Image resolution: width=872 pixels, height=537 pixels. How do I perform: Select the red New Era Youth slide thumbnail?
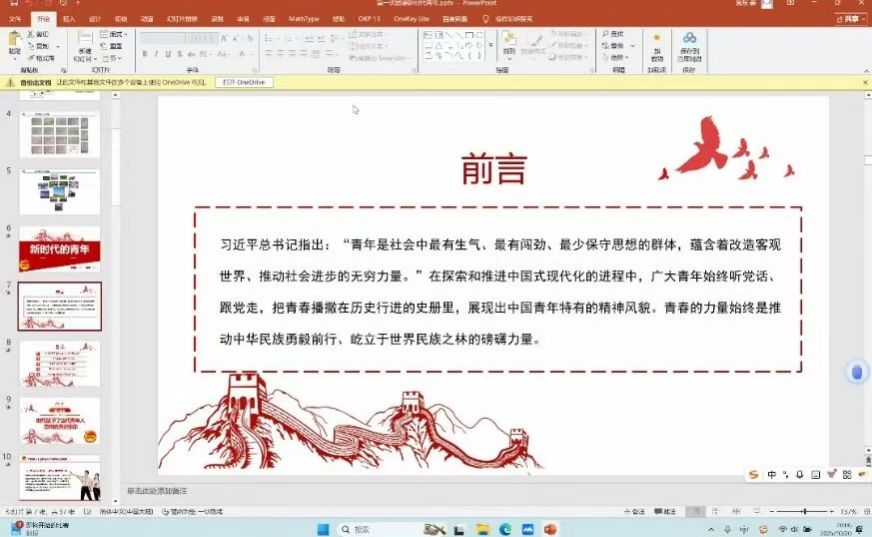click(x=60, y=248)
